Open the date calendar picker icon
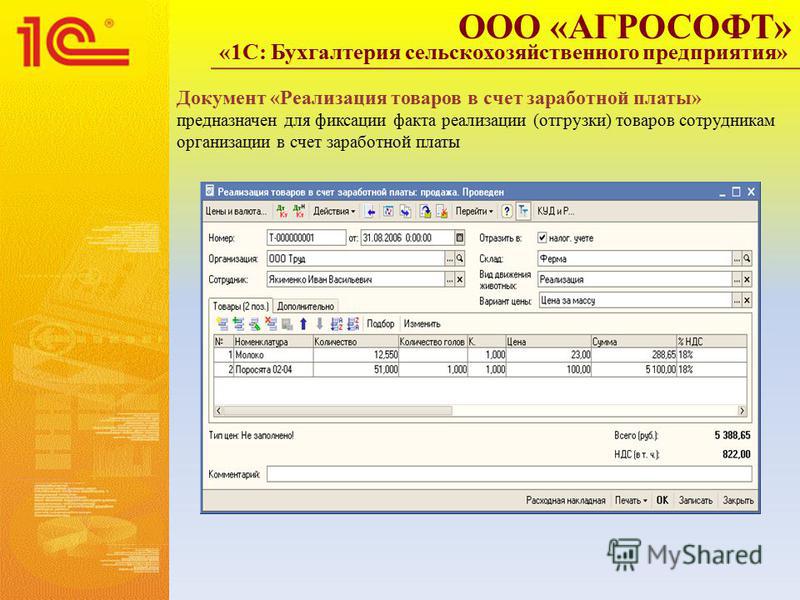The width and height of the screenshot is (800, 600). click(x=460, y=238)
